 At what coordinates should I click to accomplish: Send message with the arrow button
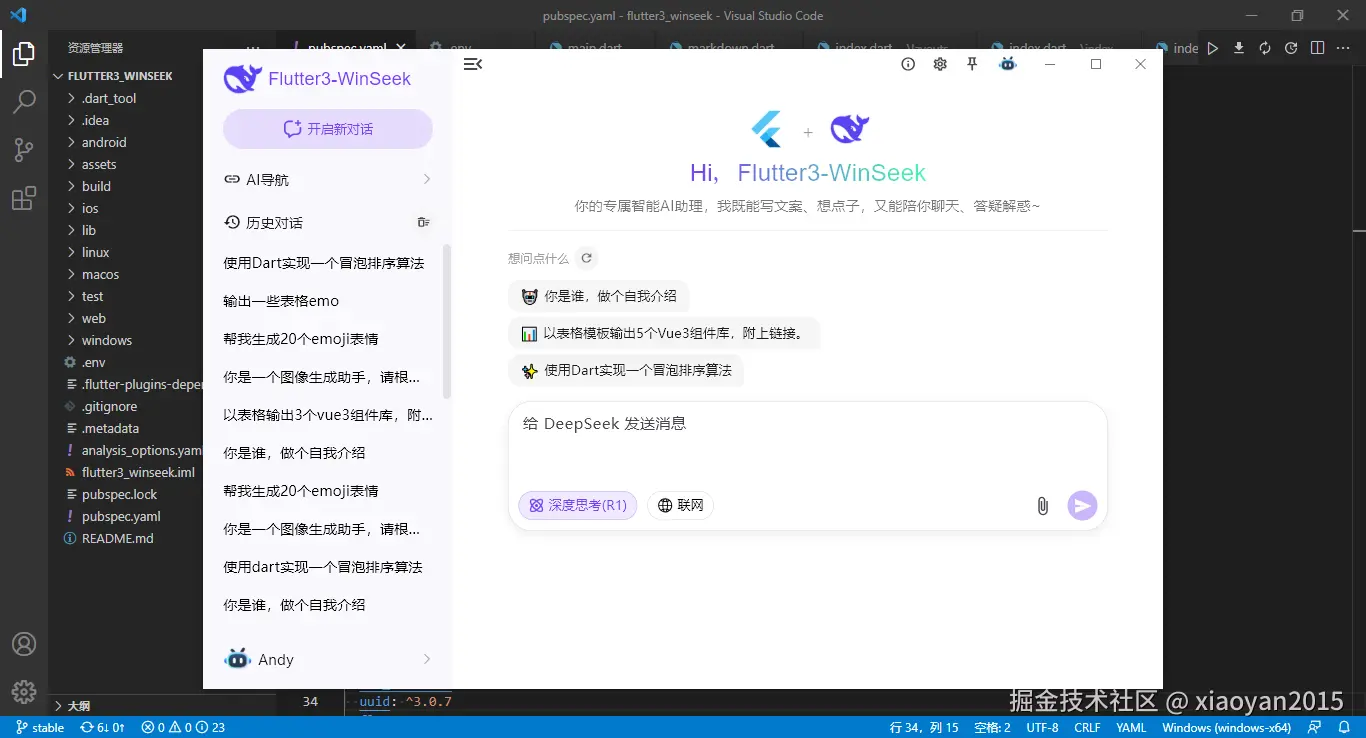pyautogui.click(x=1082, y=505)
